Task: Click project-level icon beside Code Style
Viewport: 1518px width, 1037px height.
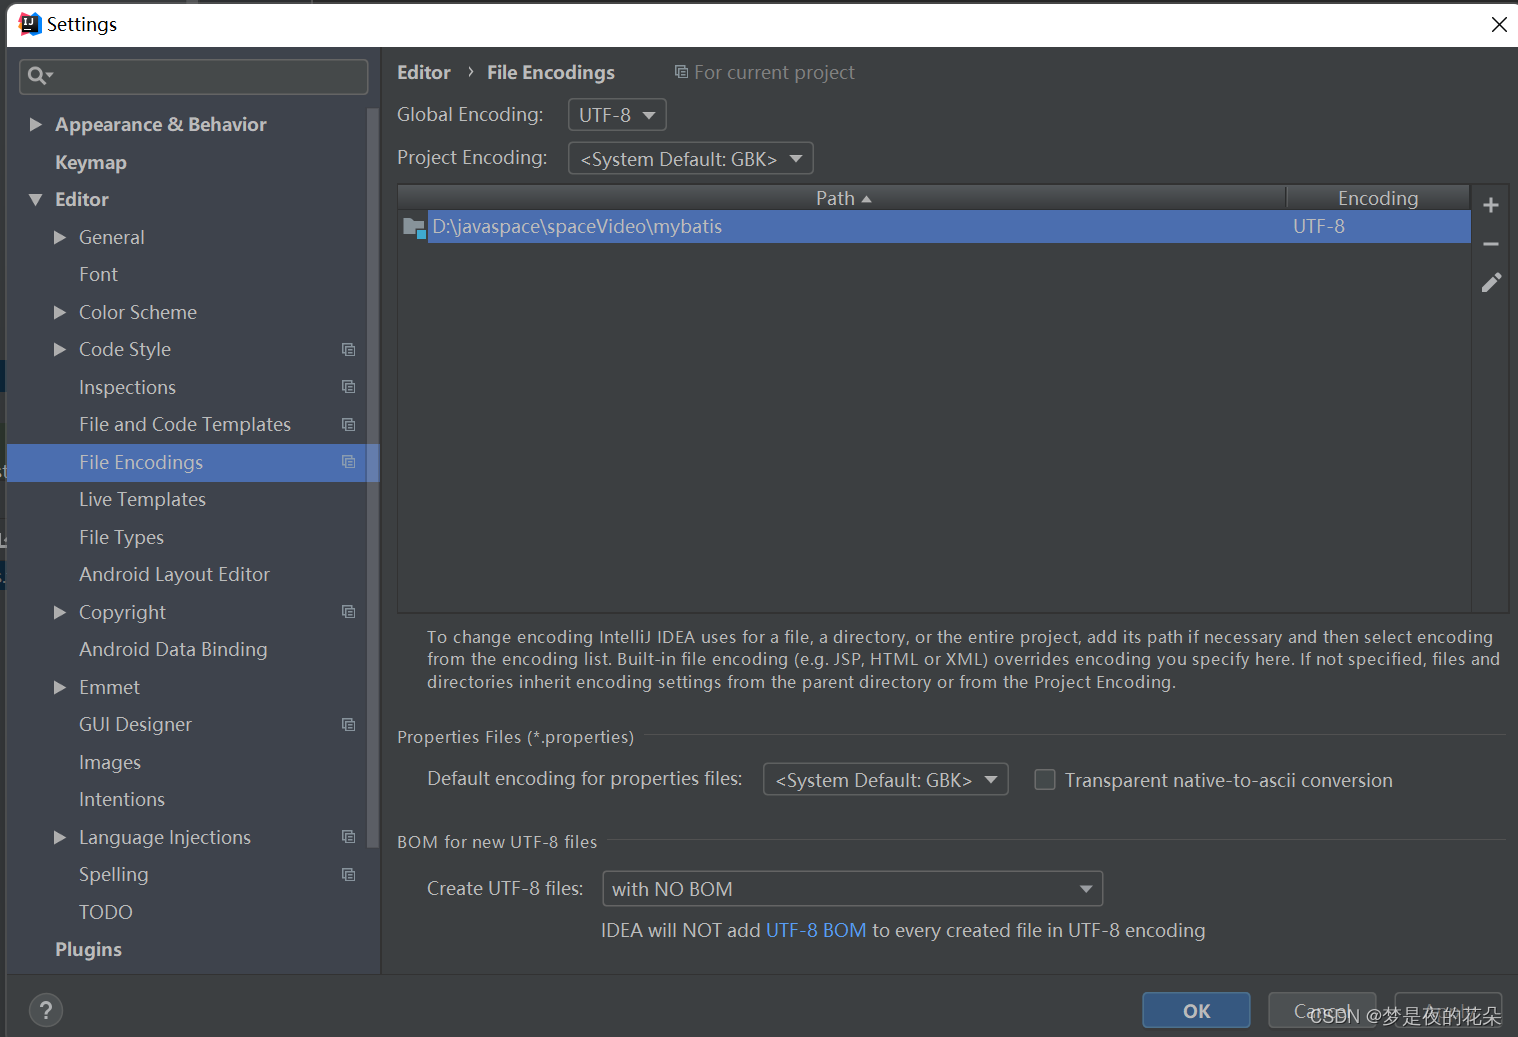Action: [x=348, y=350]
